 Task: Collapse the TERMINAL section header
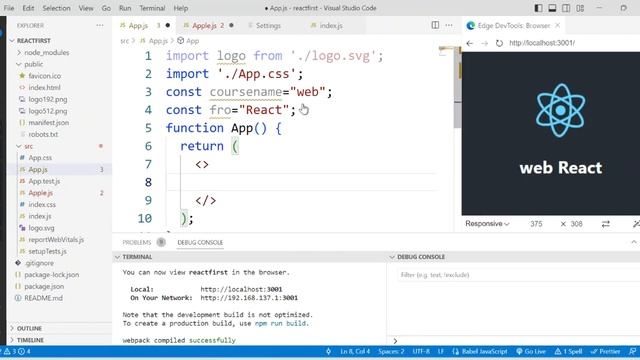pyautogui.click(x=137, y=257)
